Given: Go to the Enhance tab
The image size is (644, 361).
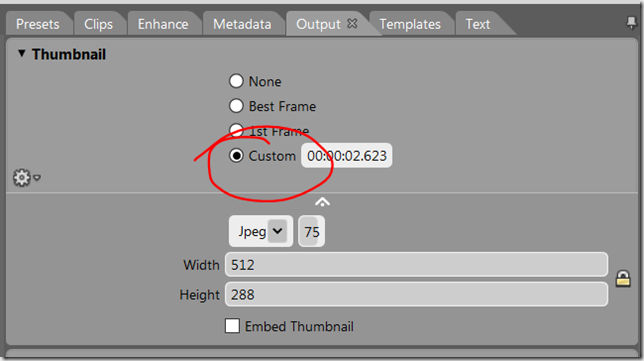Looking at the screenshot, I should point(163,24).
